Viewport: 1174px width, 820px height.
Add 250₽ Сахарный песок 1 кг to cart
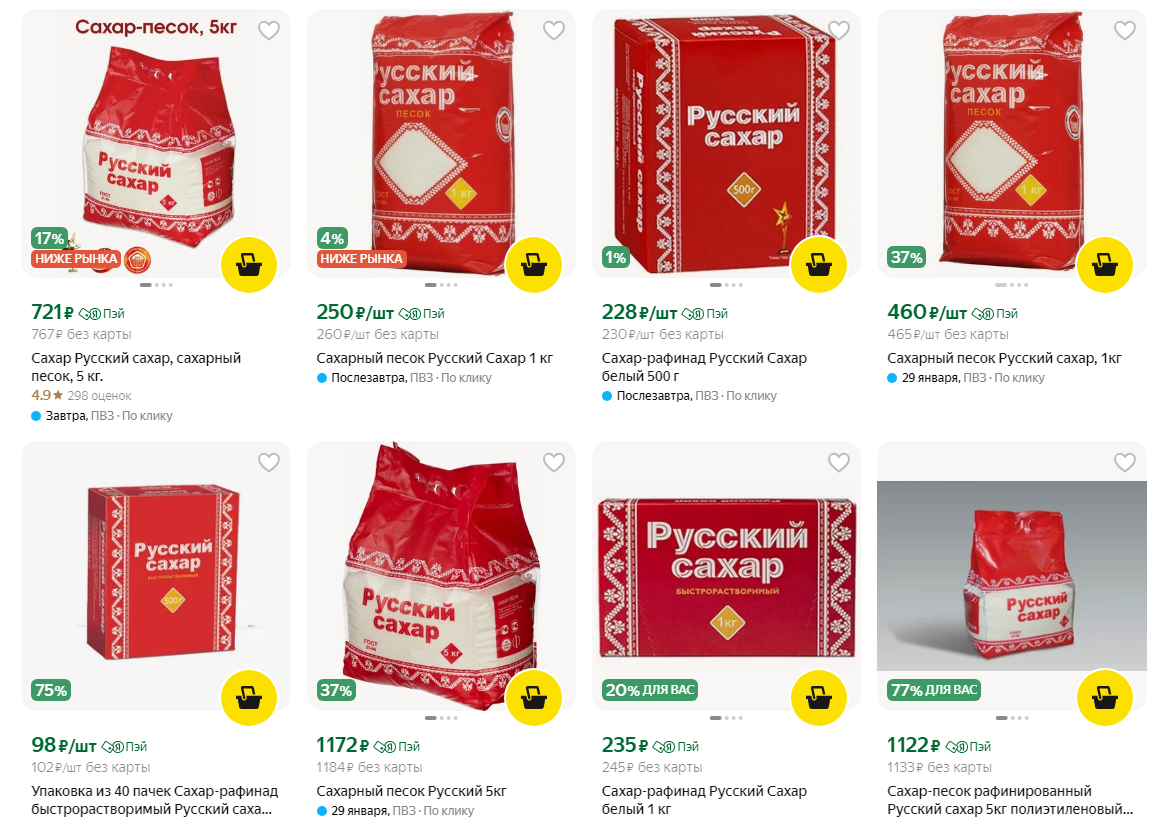(x=534, y=265)
